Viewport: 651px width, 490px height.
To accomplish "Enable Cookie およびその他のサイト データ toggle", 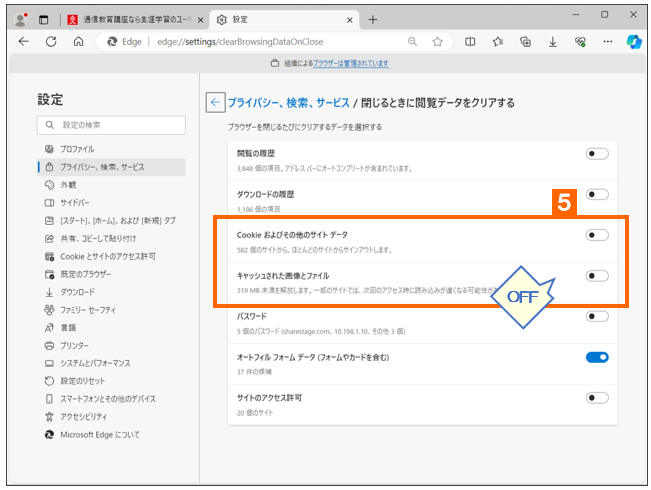I will (597, 235).
